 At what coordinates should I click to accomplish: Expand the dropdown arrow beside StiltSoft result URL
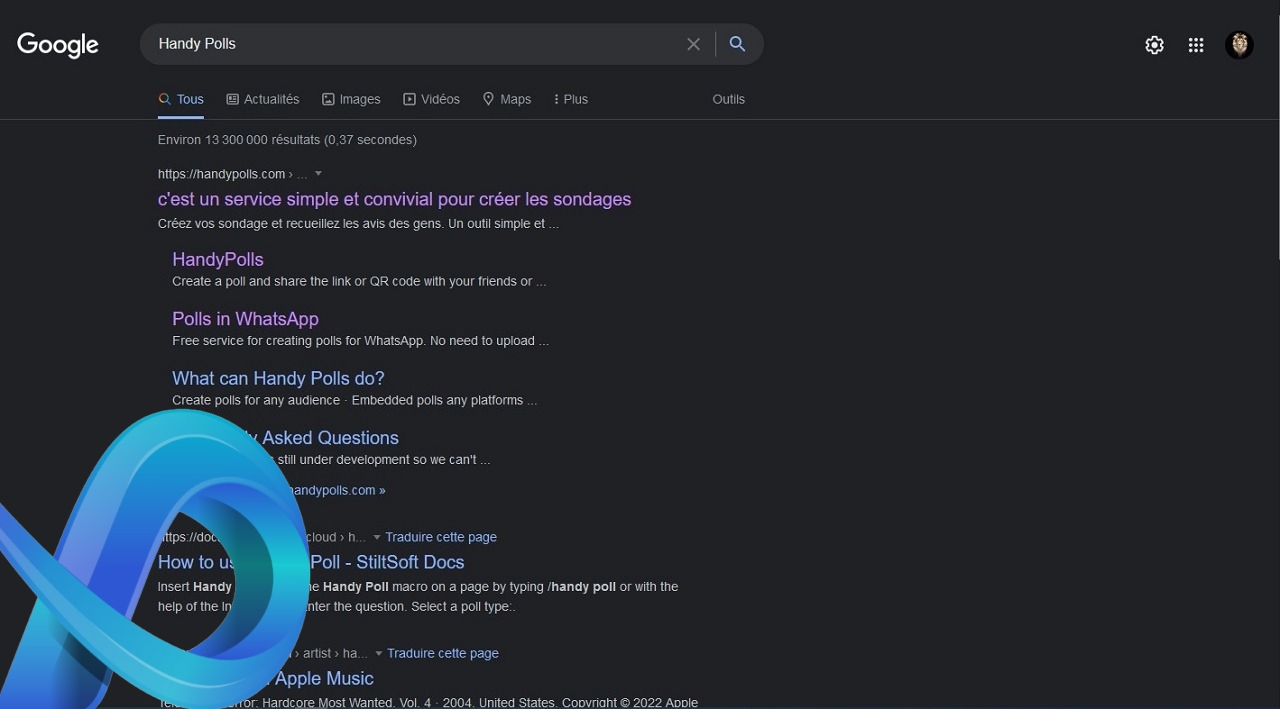[x=377, y=537]
